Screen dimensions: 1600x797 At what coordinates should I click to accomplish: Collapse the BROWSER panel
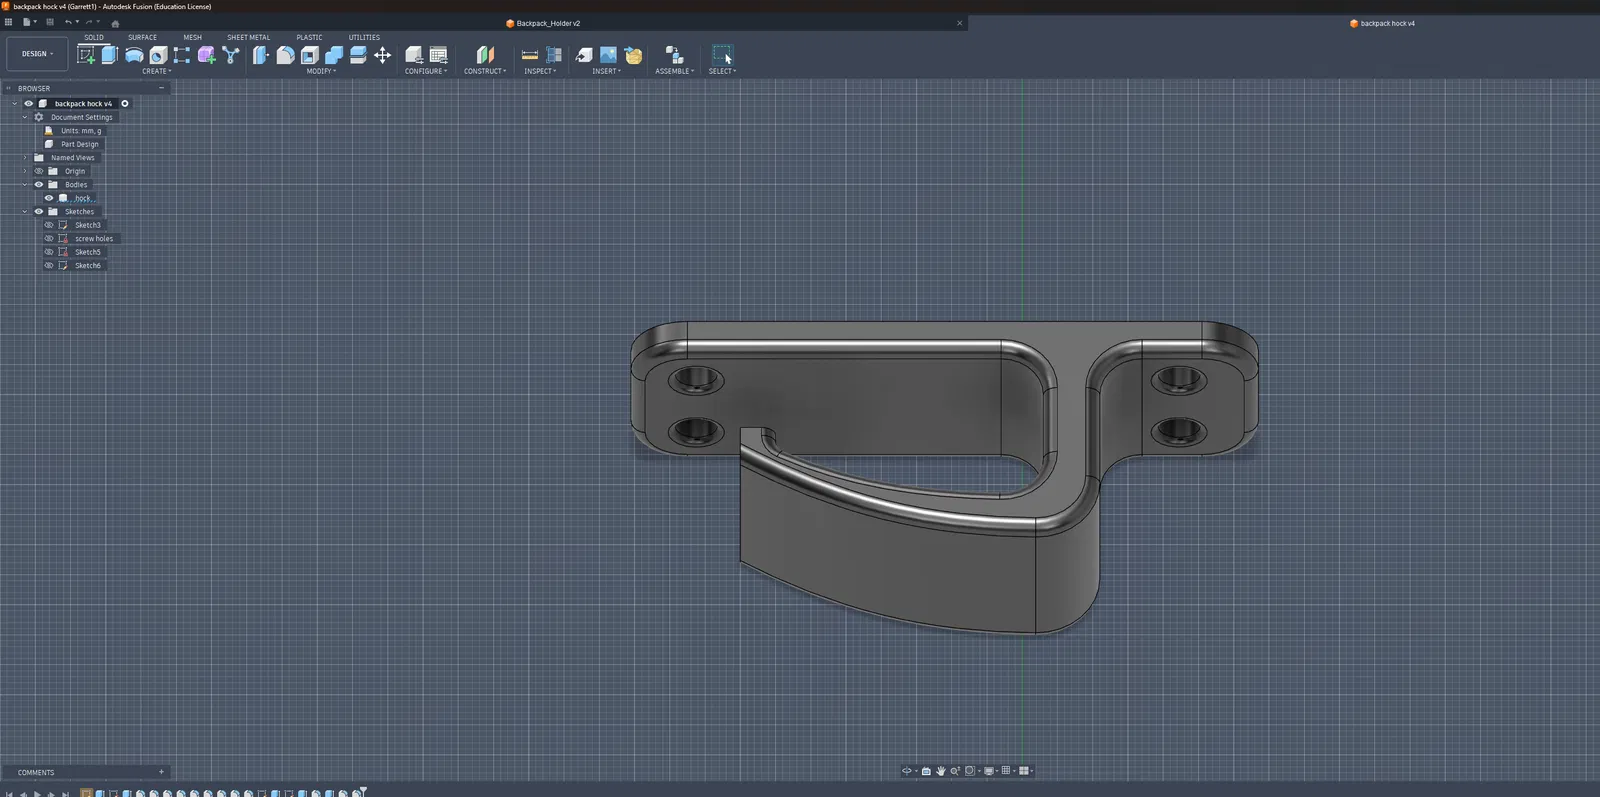tap(161, 88)
